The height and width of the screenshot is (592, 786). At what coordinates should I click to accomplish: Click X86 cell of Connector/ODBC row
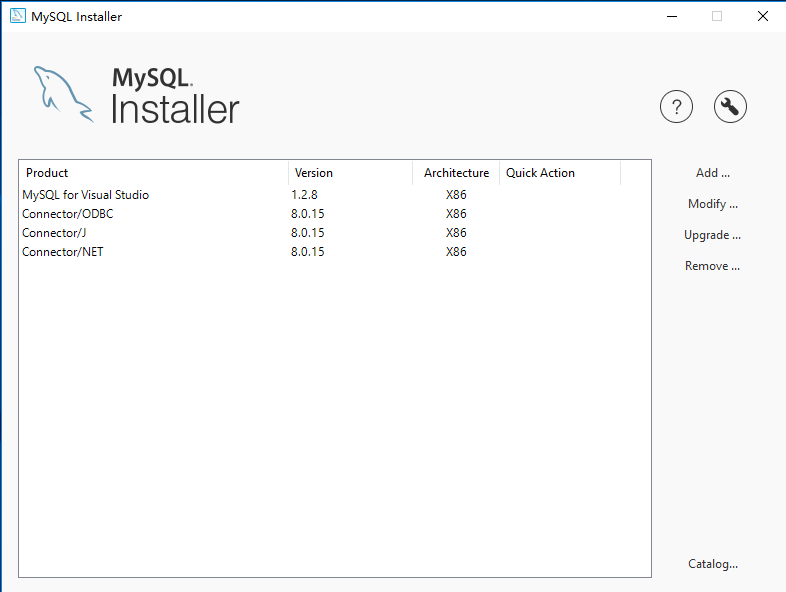point(456,214)
